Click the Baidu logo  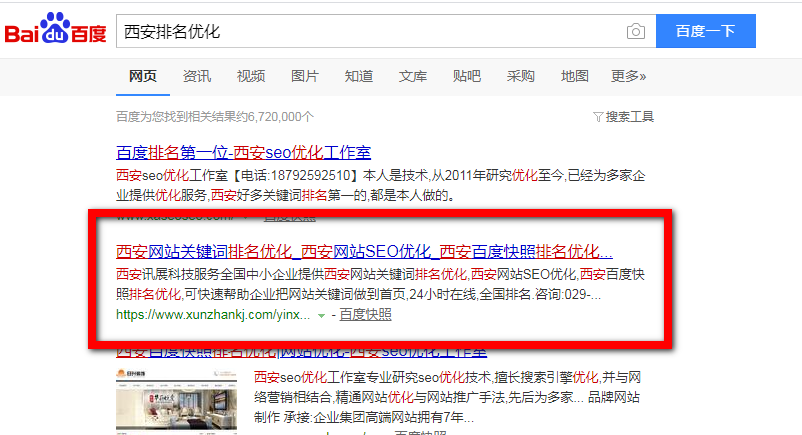click(x=55, y=29)
